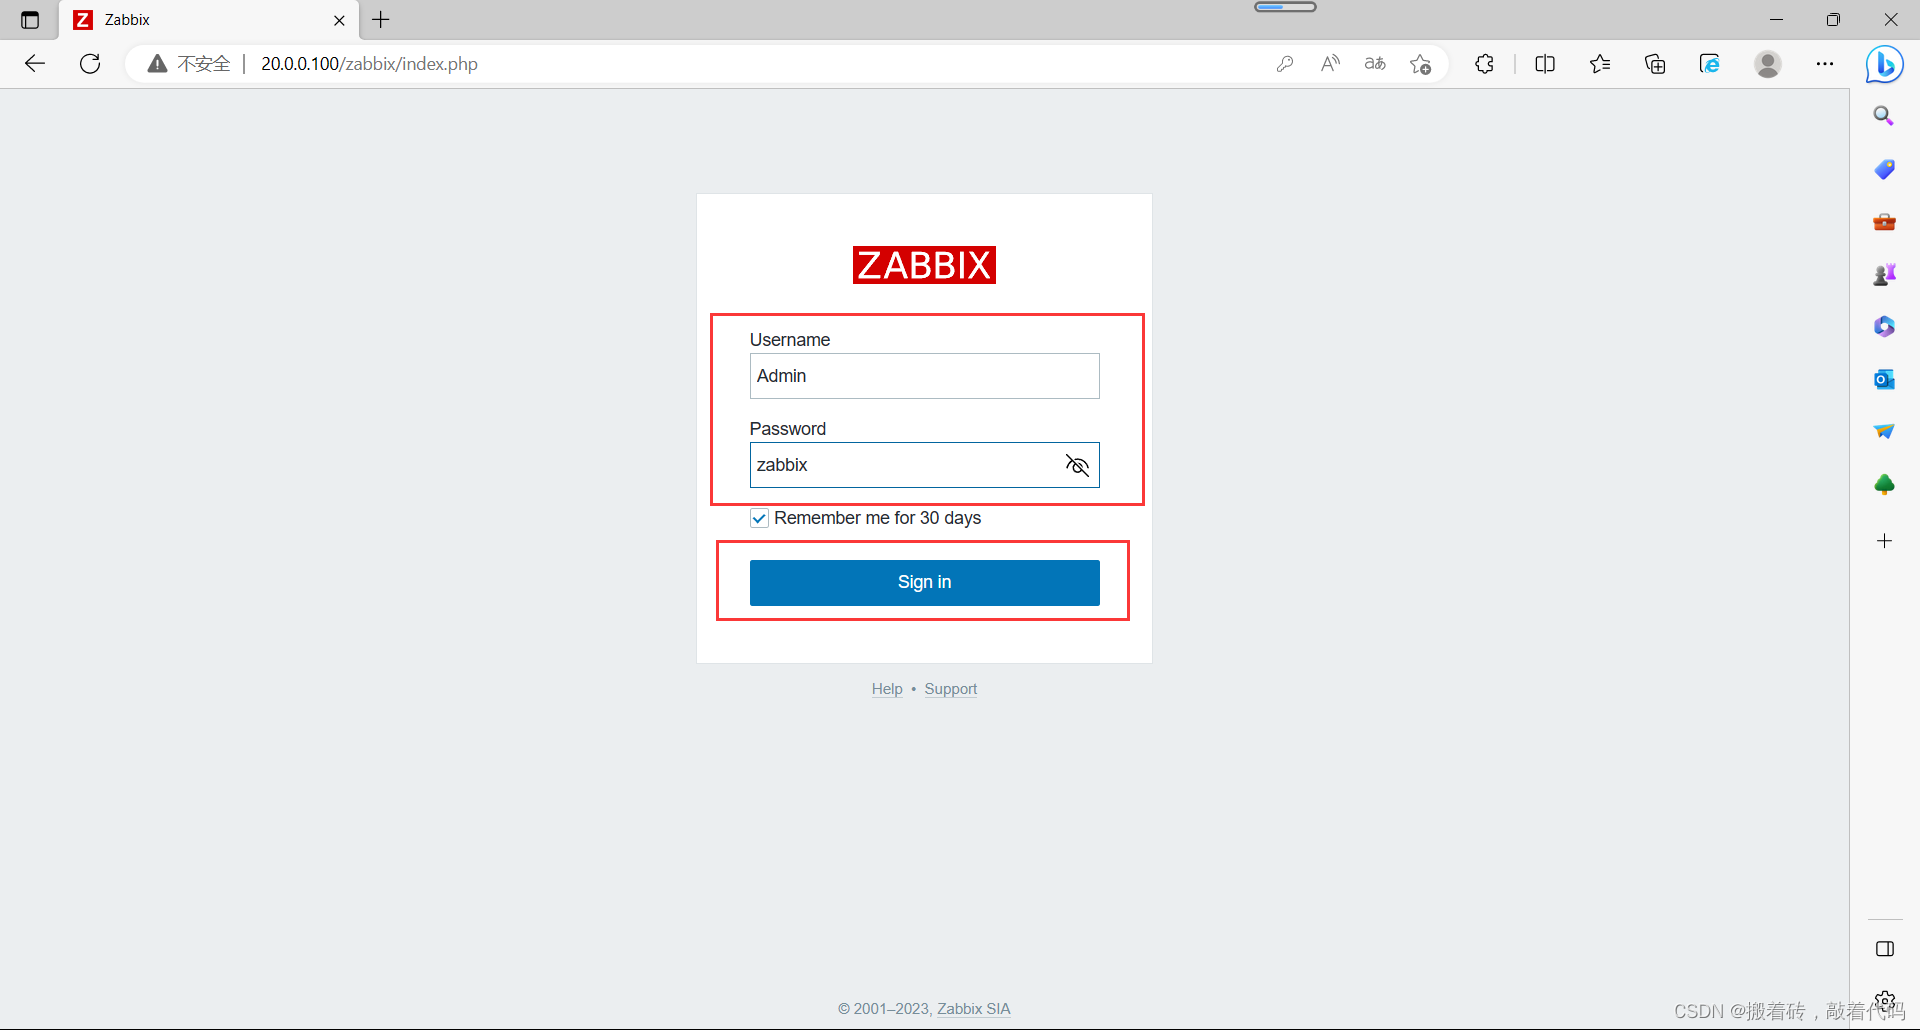Image resolution: width=1920 pixels, height=1030 pixels.
Task: Uncheck Remember me for 30 days
Action: point(759,518)
